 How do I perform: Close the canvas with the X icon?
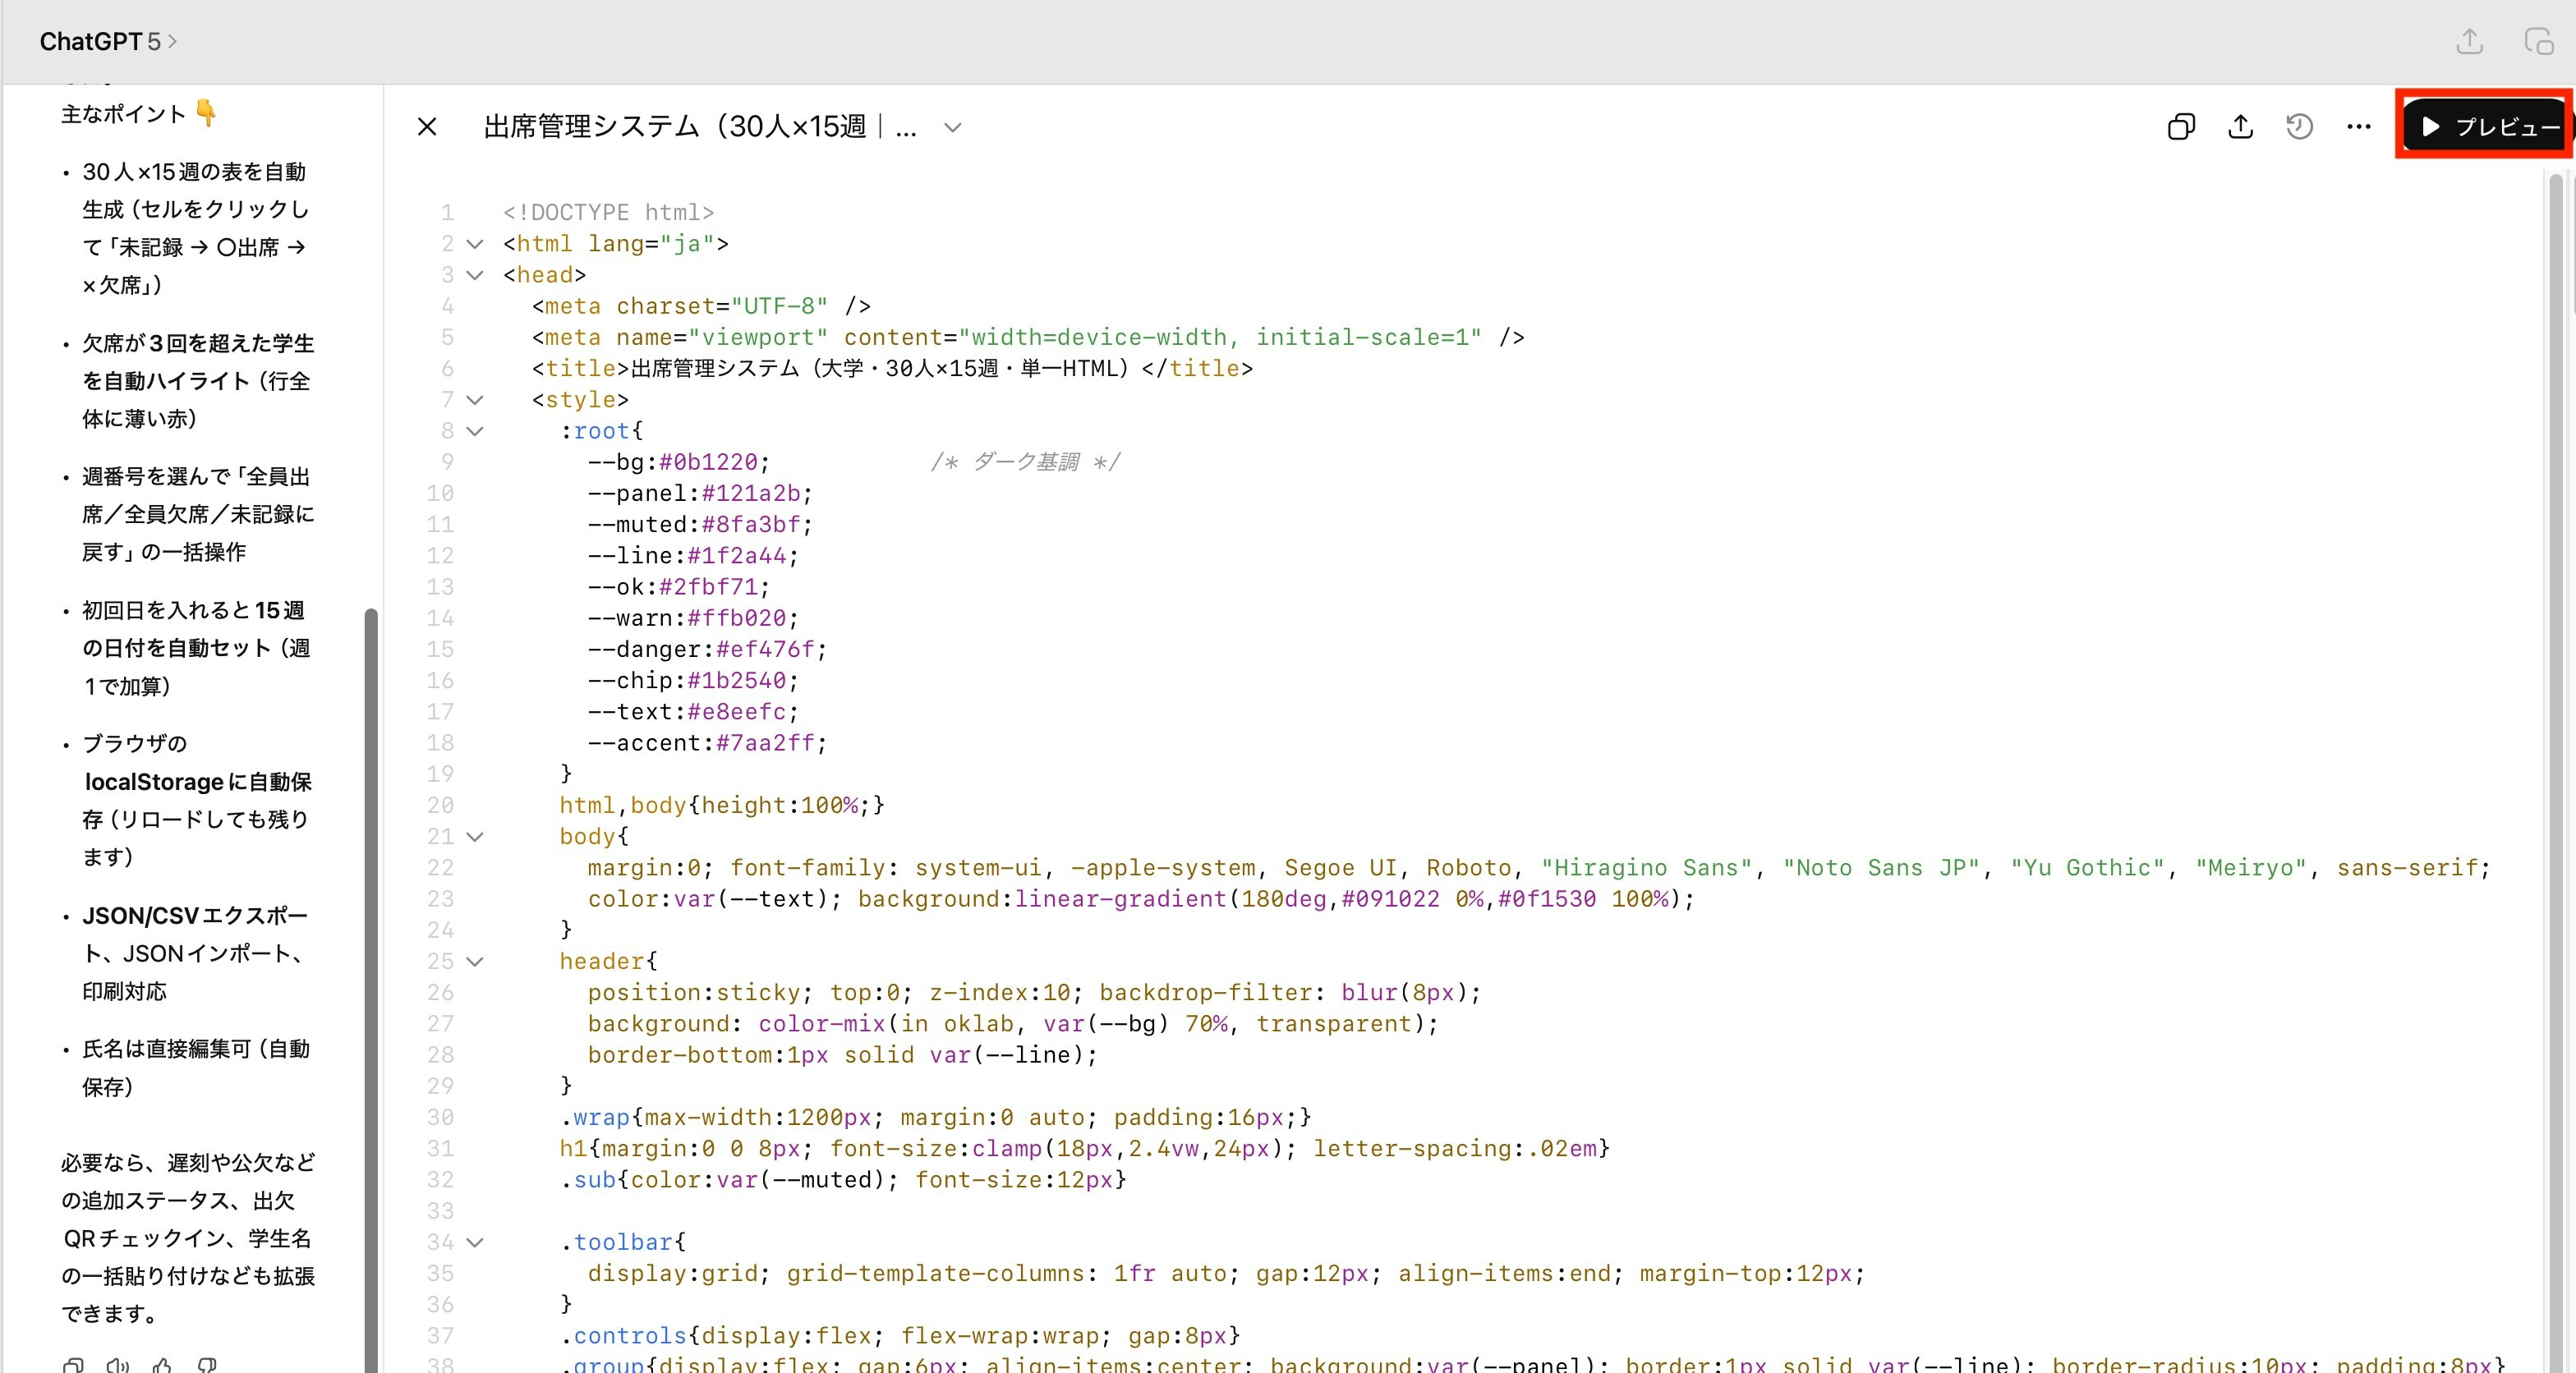click(x=427, y=127)
